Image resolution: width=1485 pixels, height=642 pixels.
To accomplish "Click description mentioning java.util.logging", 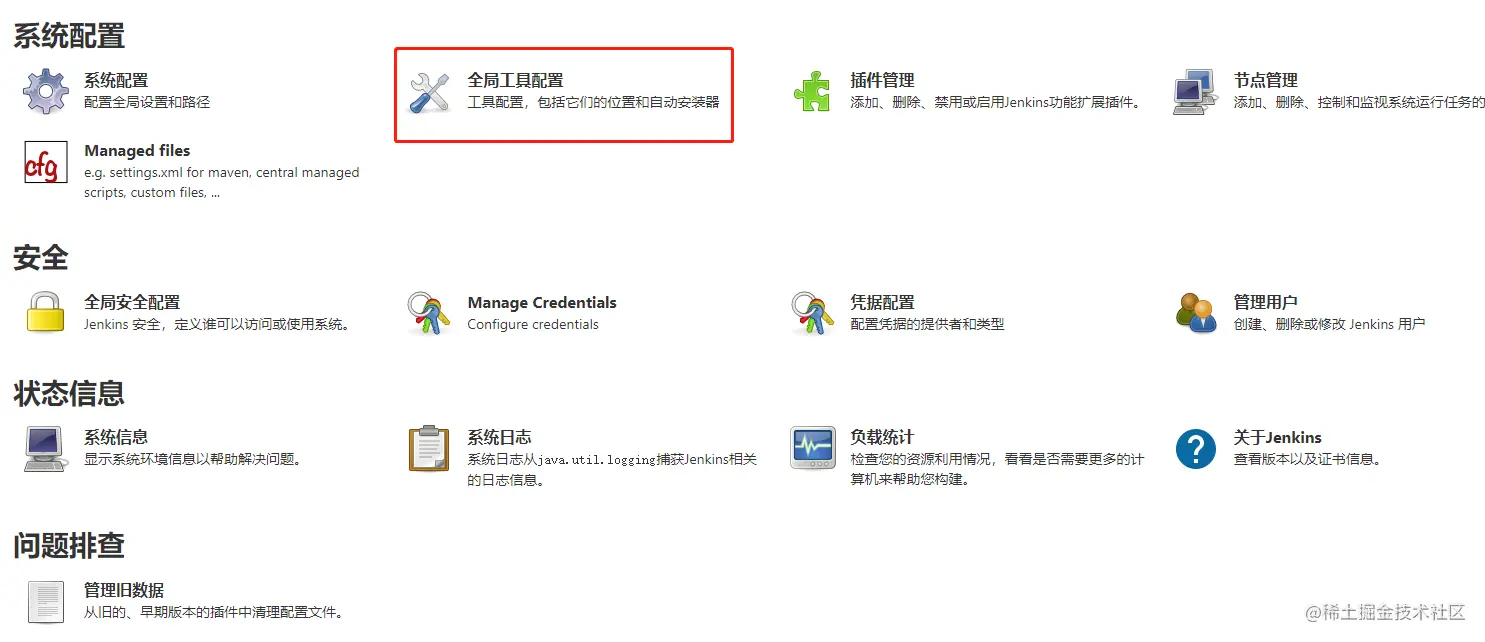I will (x=612, y=469).
